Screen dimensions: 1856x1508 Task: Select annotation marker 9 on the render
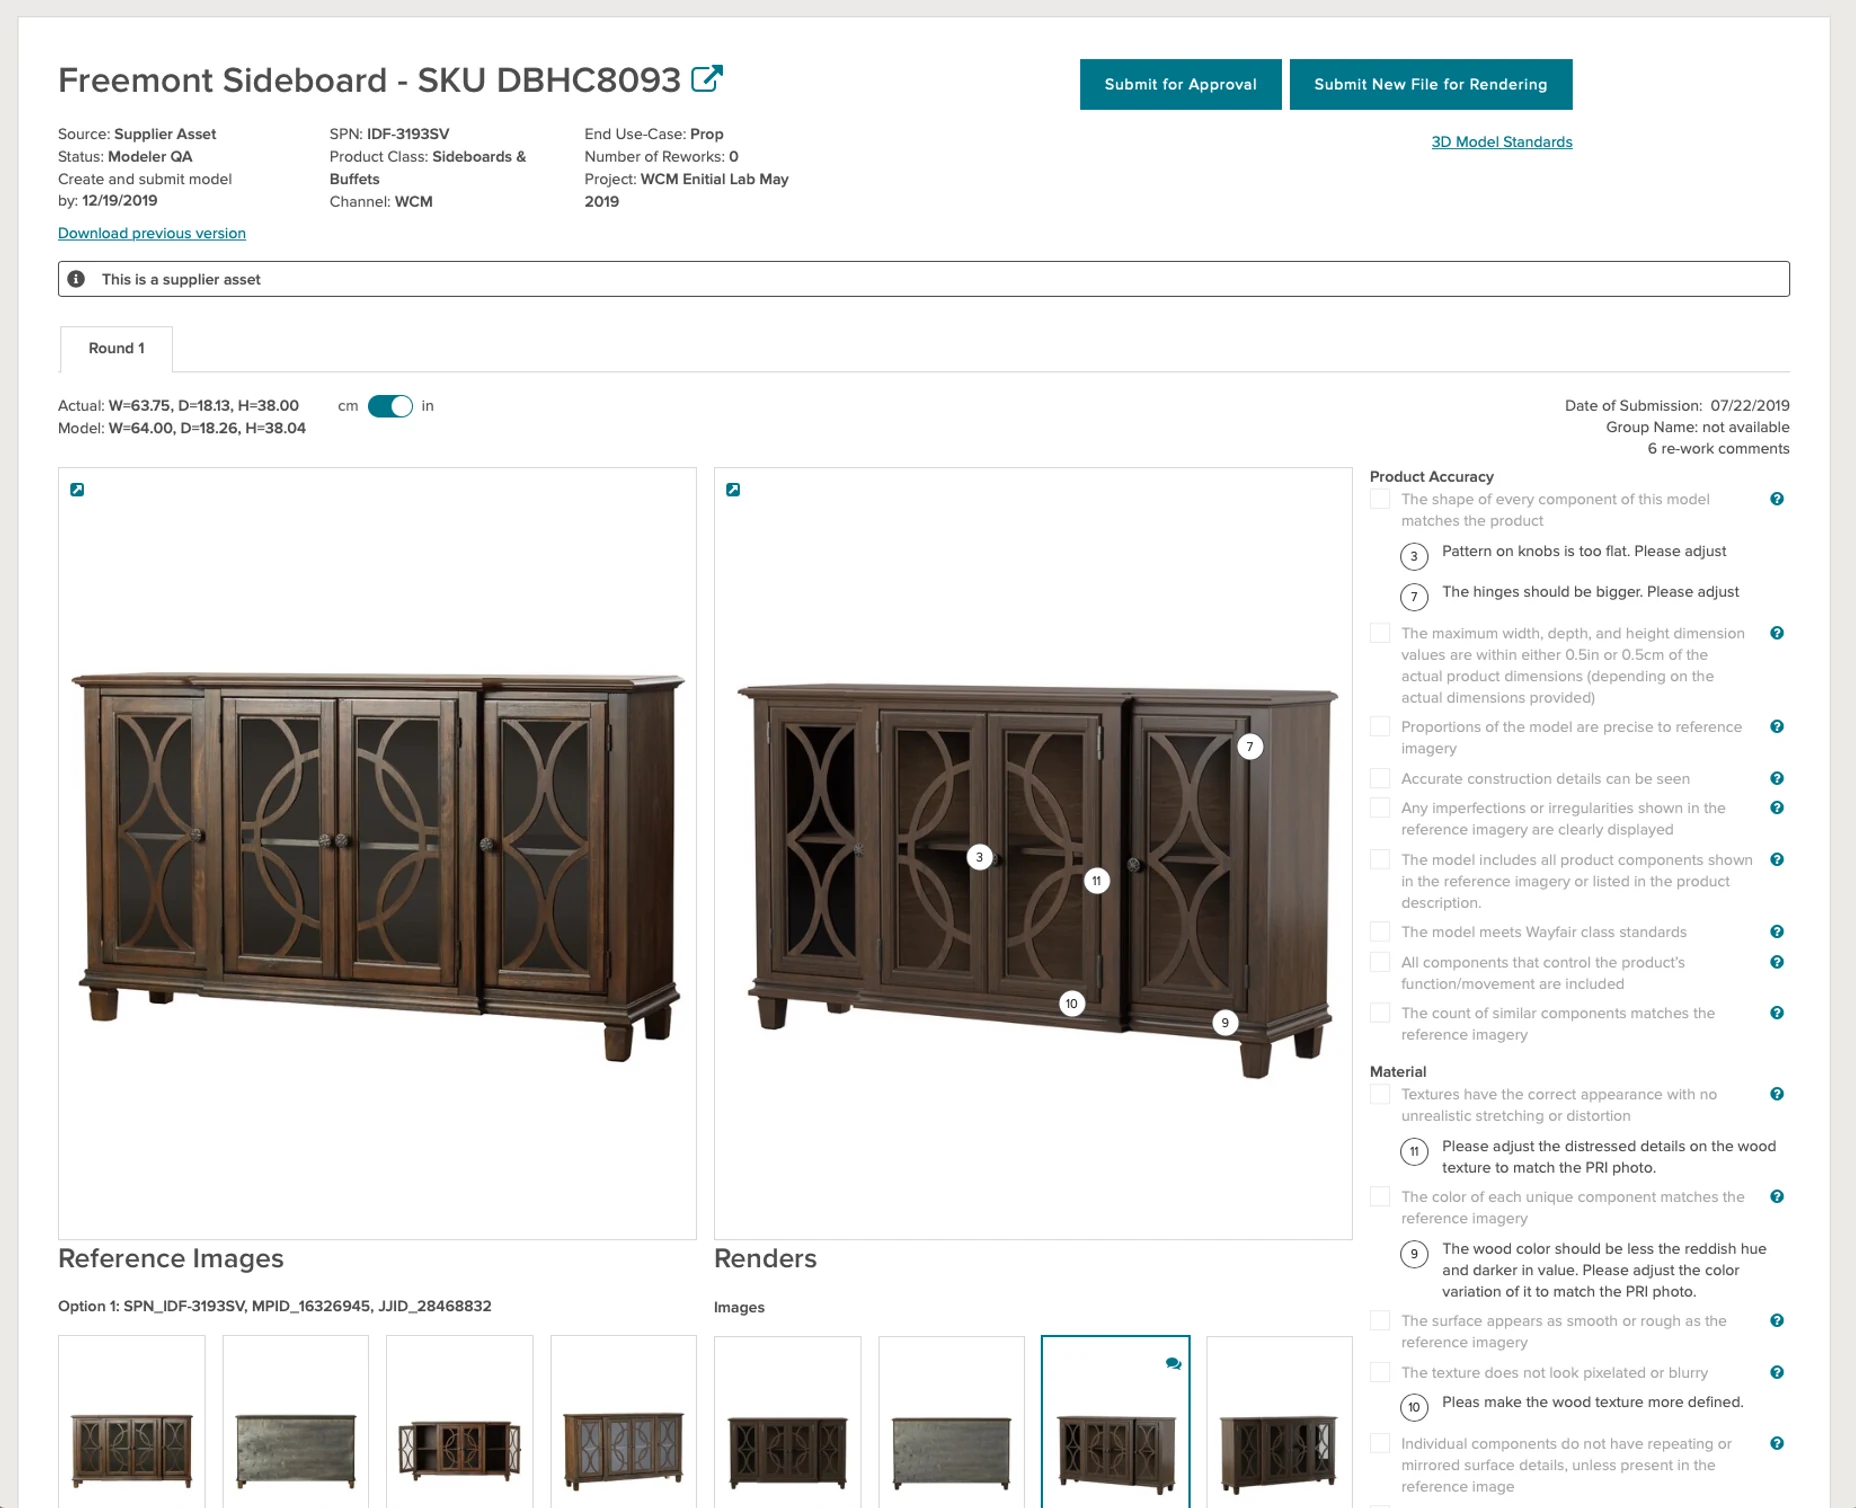pos(1225,1023)
